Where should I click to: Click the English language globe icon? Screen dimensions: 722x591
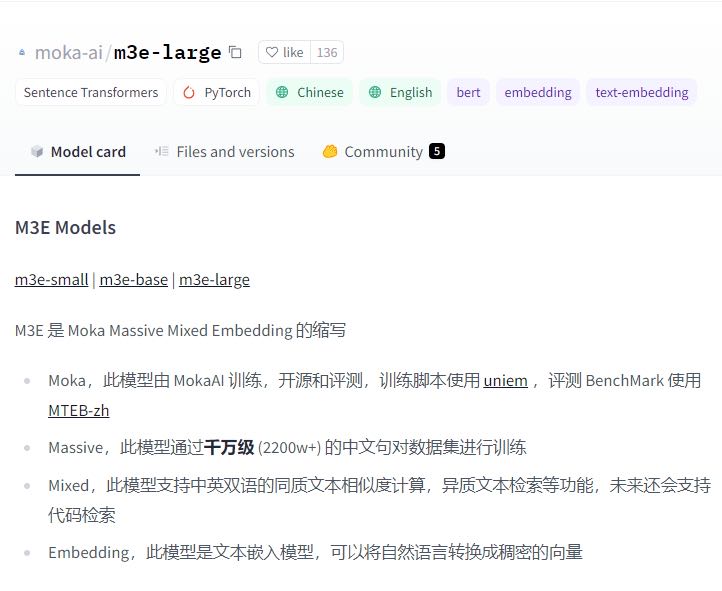375,92
